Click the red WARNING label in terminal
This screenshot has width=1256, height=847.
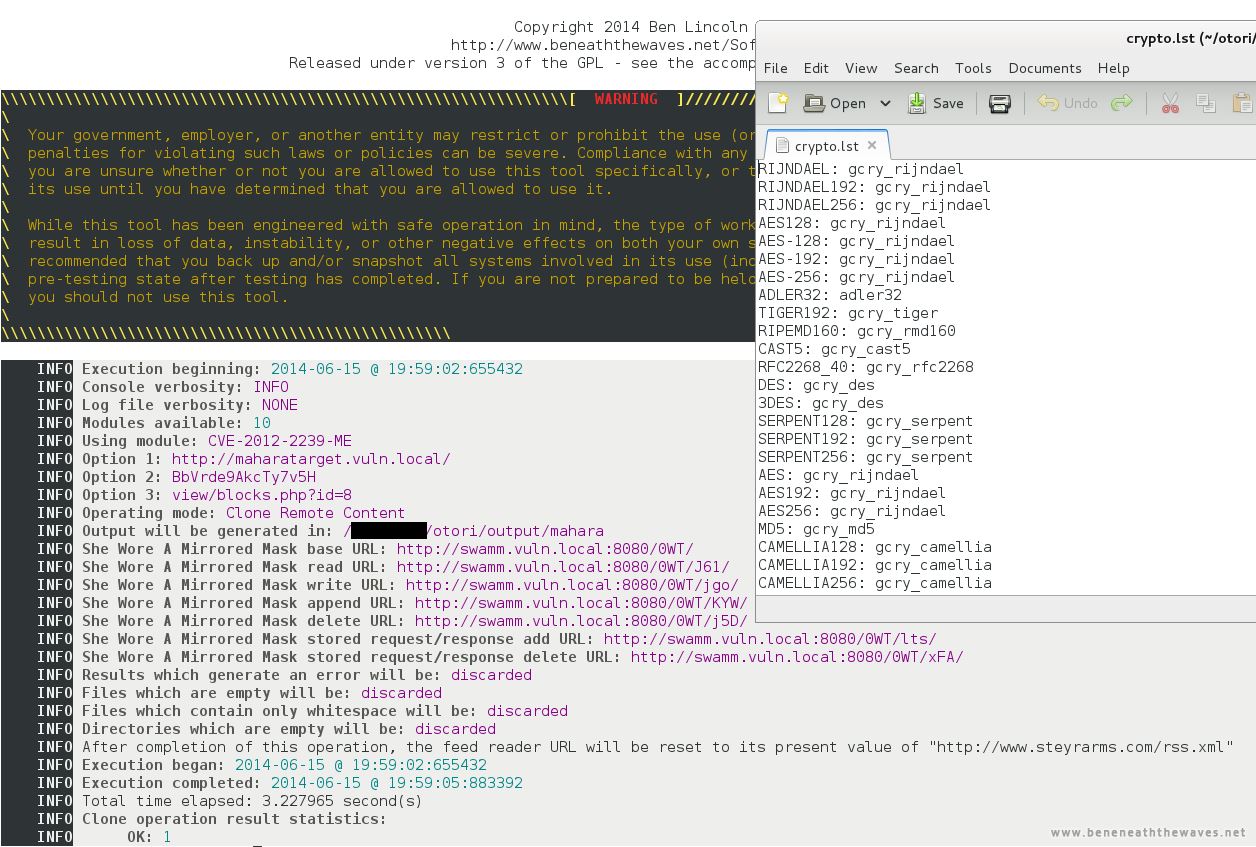(x=626, y=99)
